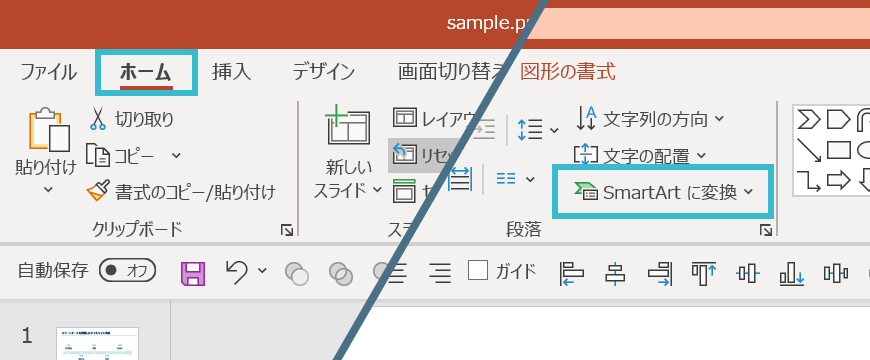This screenshot has height=360, width=870.
Task: Click the クリップボード group label
Action: point(138,229)
